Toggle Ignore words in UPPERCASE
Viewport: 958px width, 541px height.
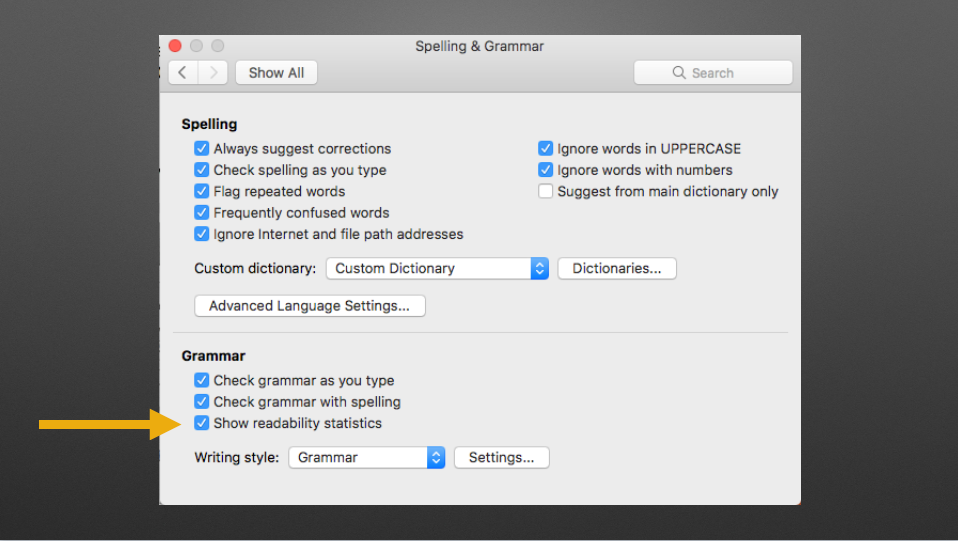coord(546,149)
